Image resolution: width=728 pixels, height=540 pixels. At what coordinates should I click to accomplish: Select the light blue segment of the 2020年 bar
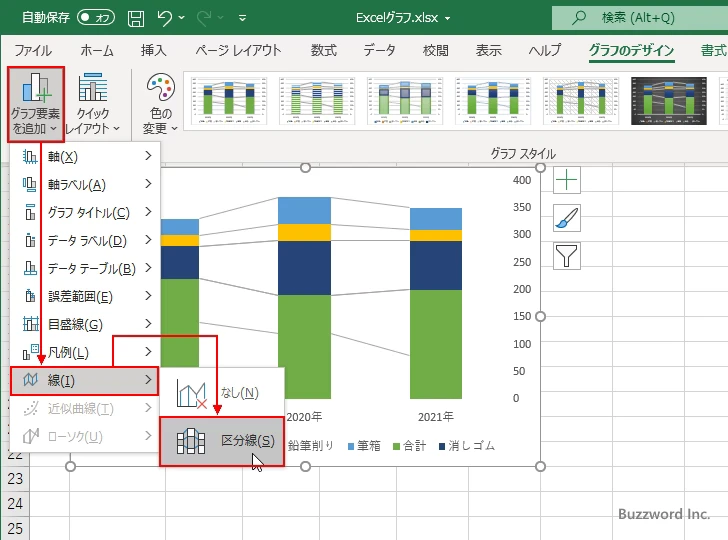(x=305, y=211)
